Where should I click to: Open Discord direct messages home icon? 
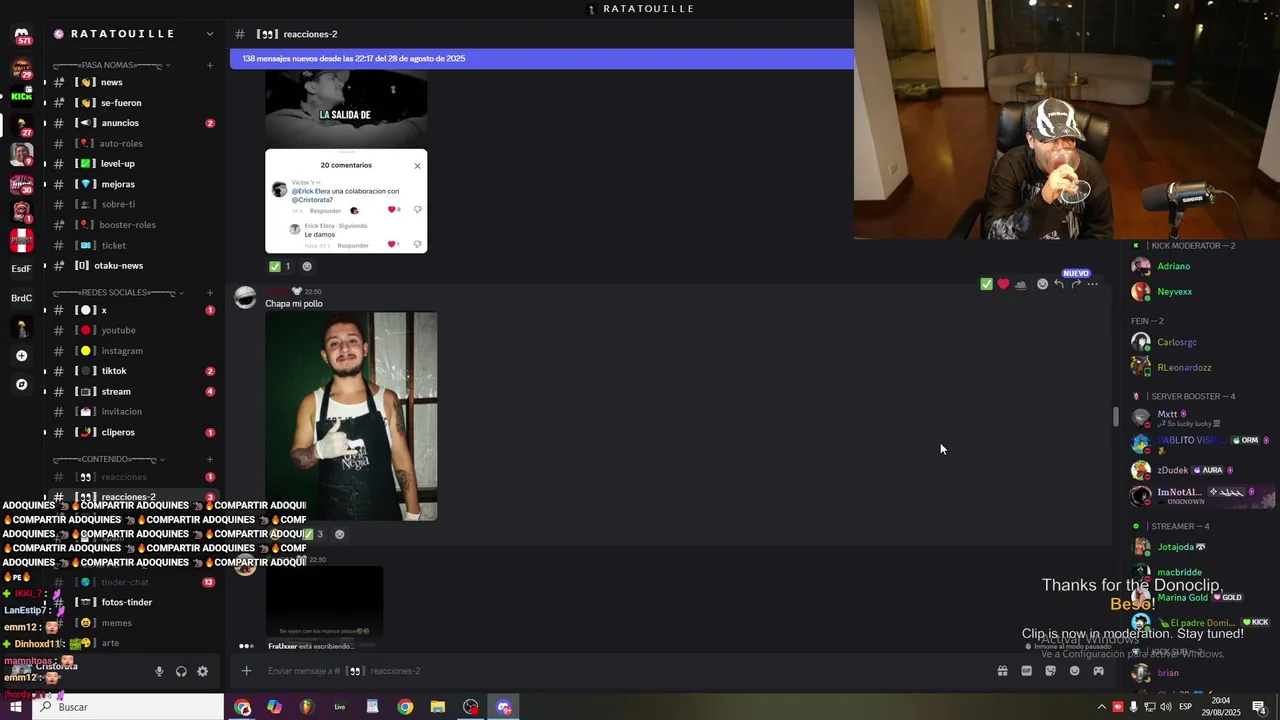click(22, 35)
